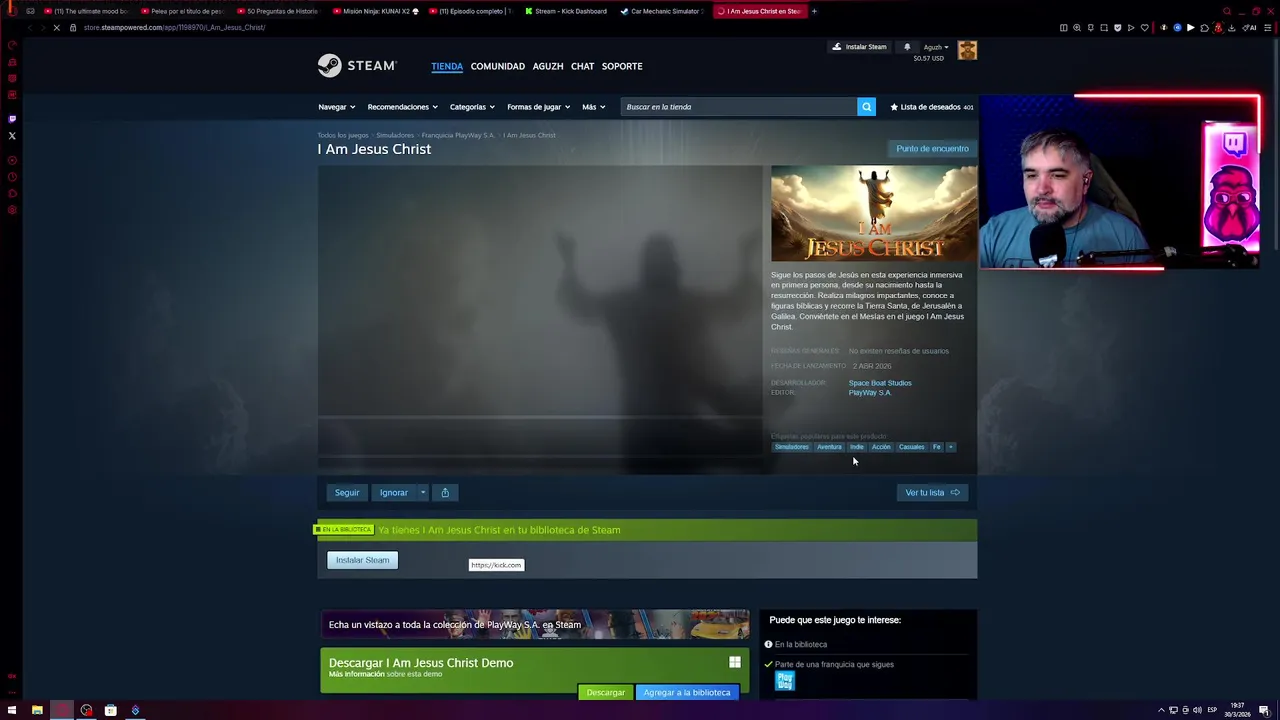Open the AGUZH profile menu
1280x720 pixels.
(x=548, y=66)
